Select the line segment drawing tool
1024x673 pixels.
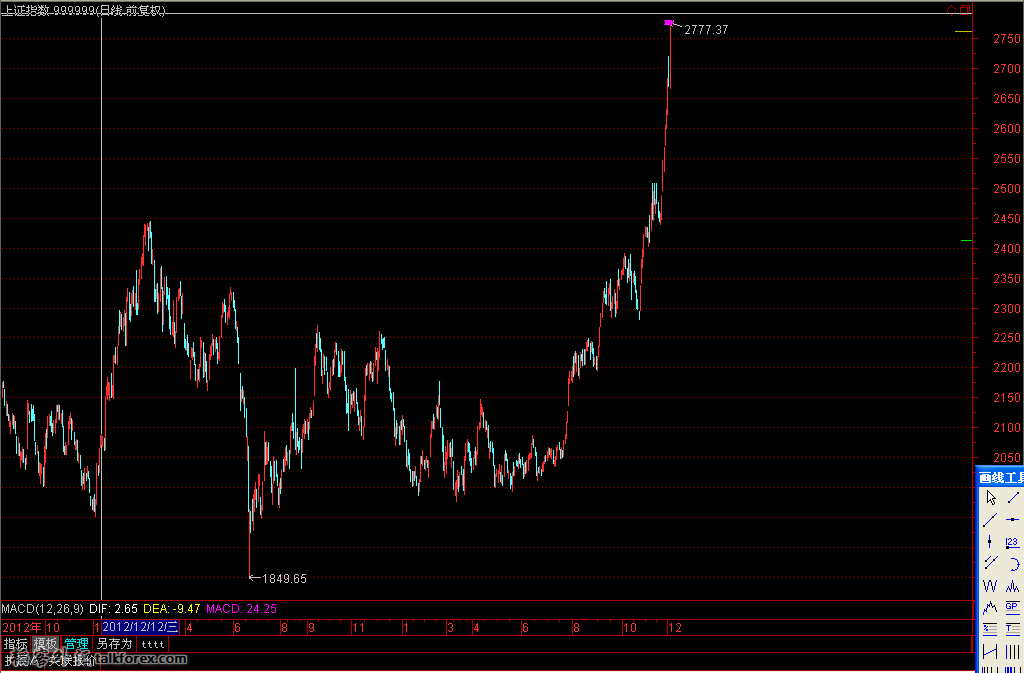[1013, 498]
